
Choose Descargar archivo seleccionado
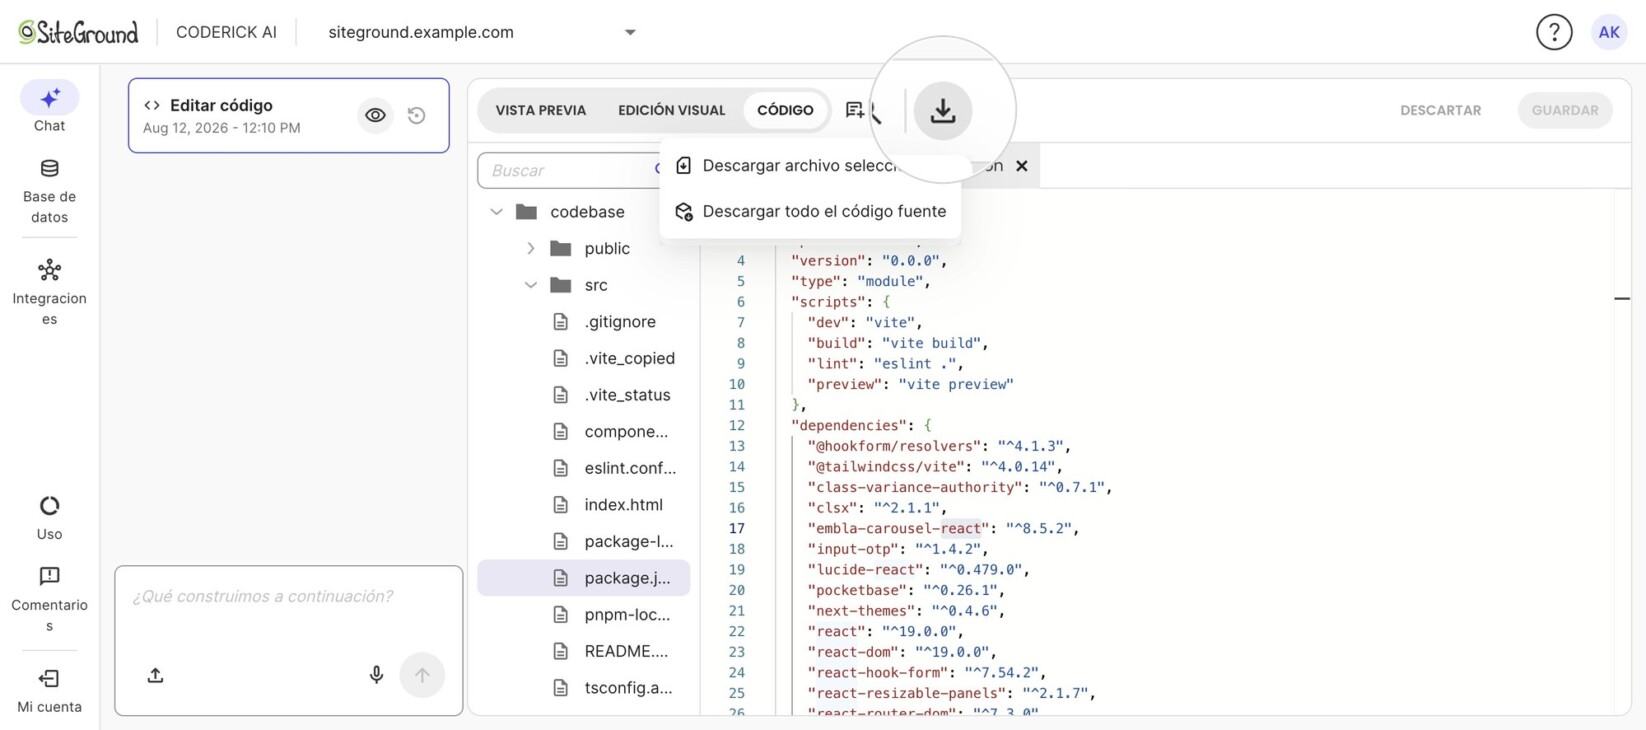pos(810,166)
